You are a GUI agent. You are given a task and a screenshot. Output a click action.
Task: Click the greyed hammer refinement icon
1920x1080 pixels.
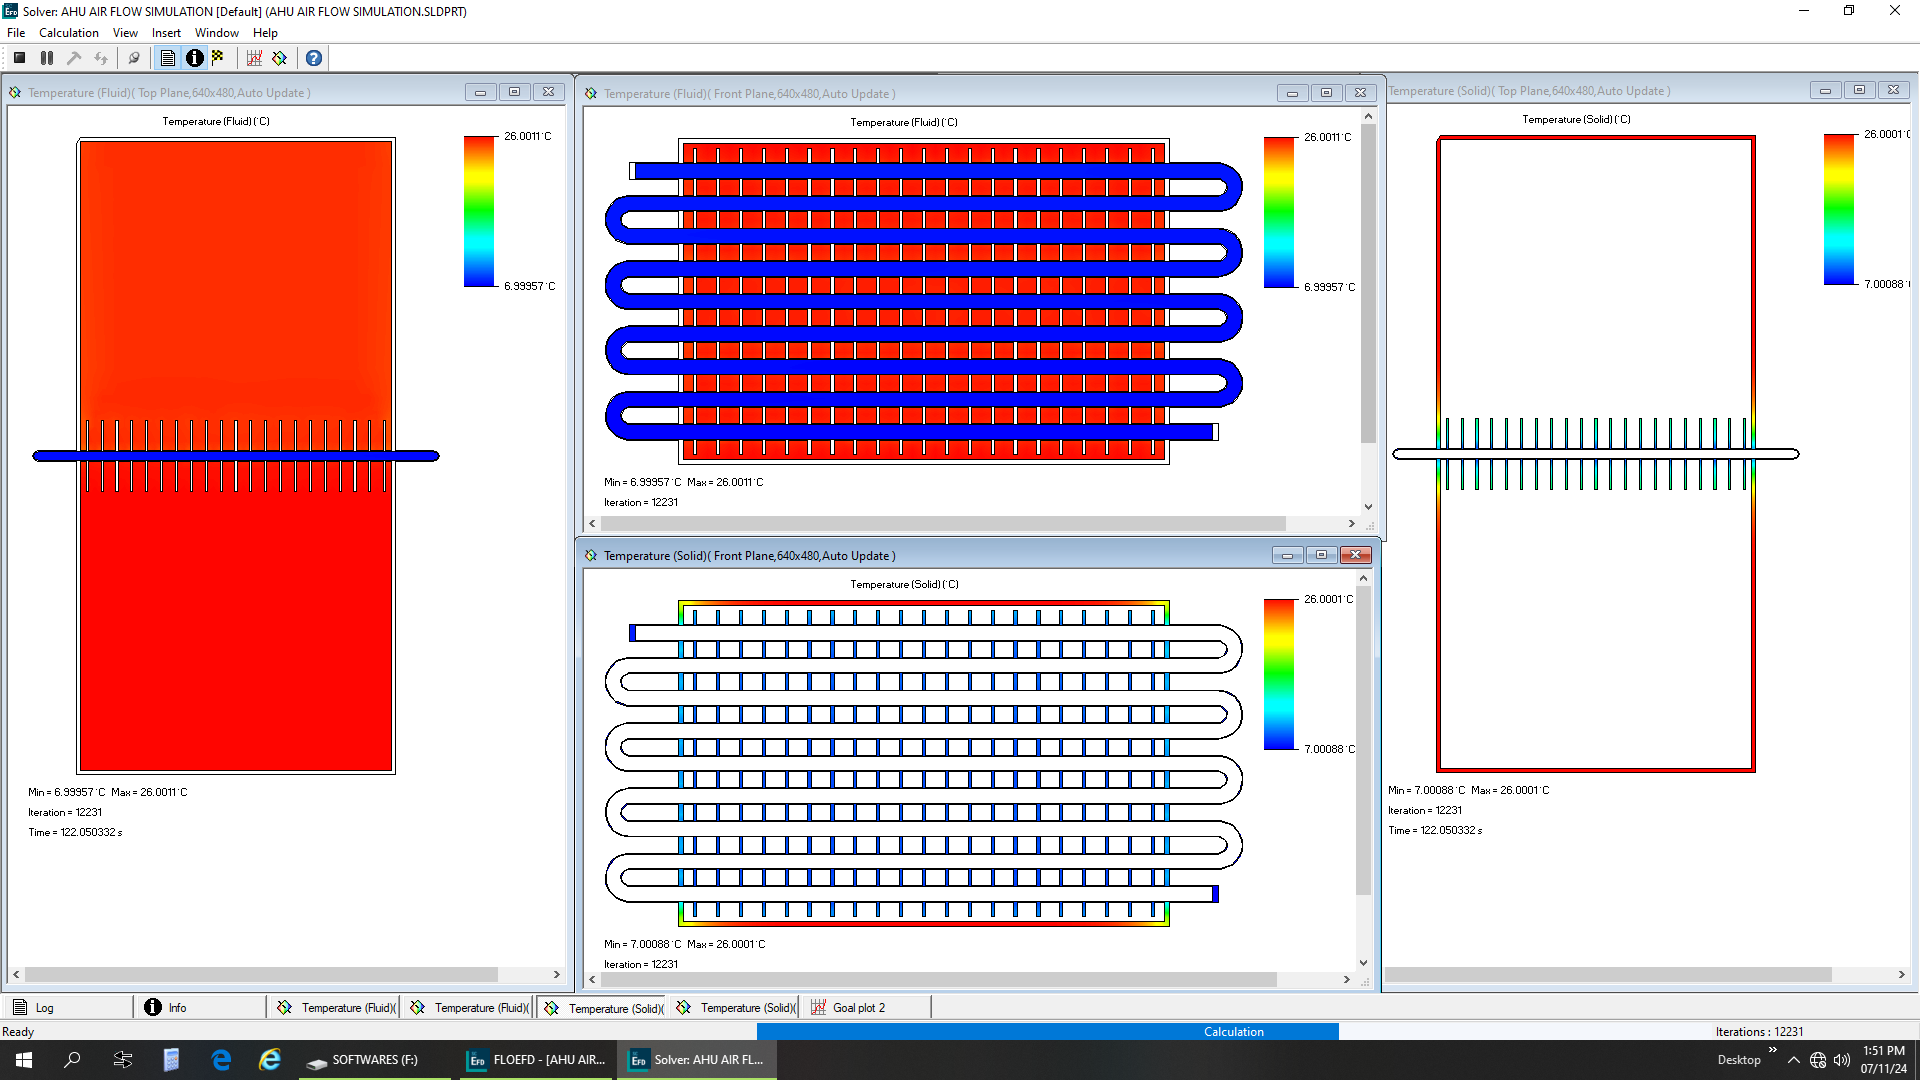point(74,58)
